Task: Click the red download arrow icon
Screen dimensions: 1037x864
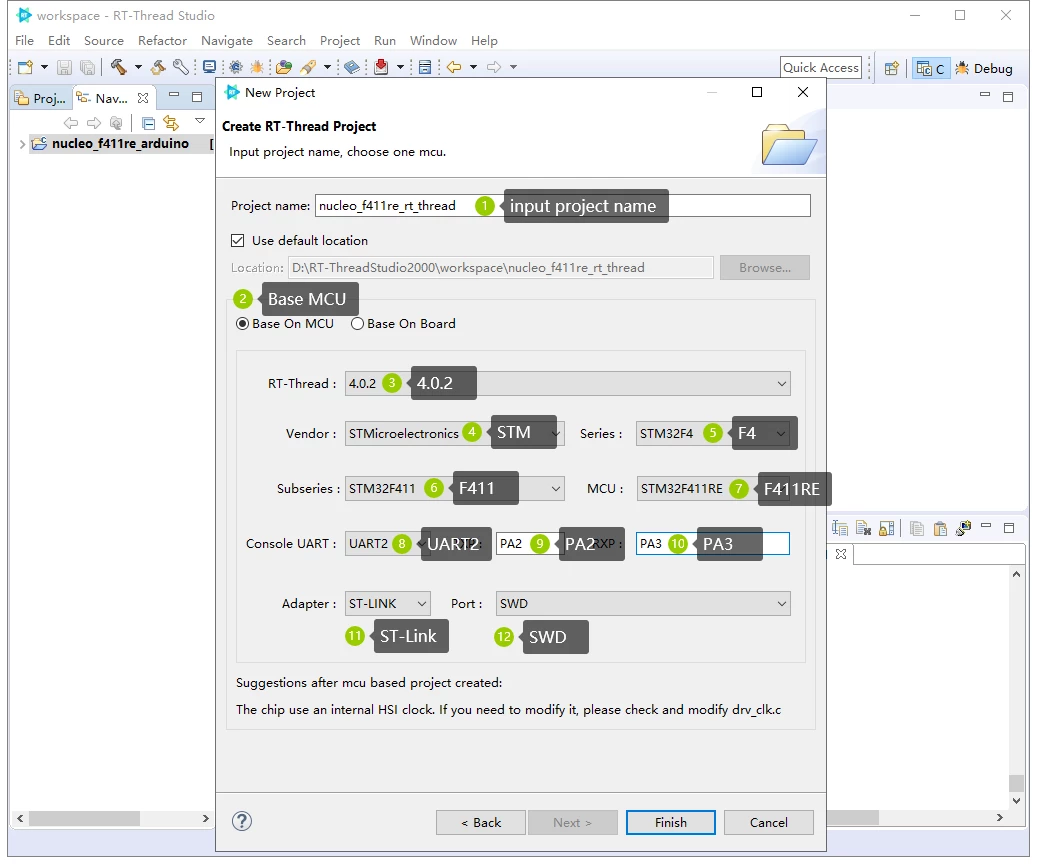Action: click(381, 67)
